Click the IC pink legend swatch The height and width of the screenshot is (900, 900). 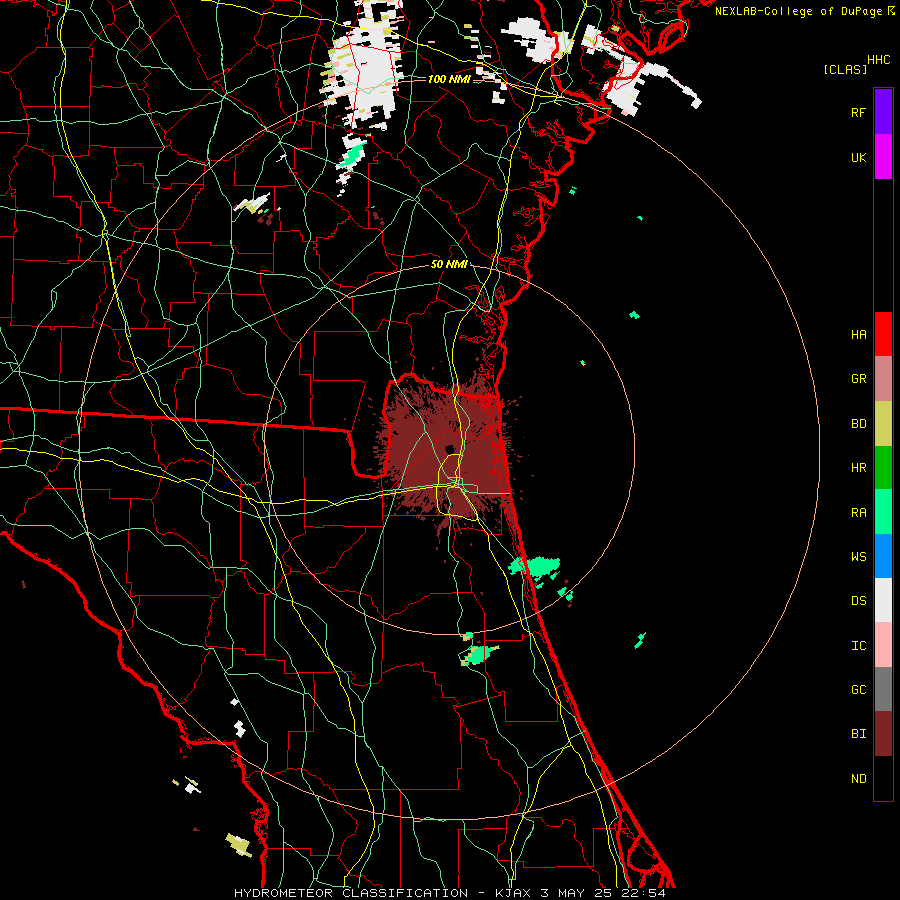883,645
